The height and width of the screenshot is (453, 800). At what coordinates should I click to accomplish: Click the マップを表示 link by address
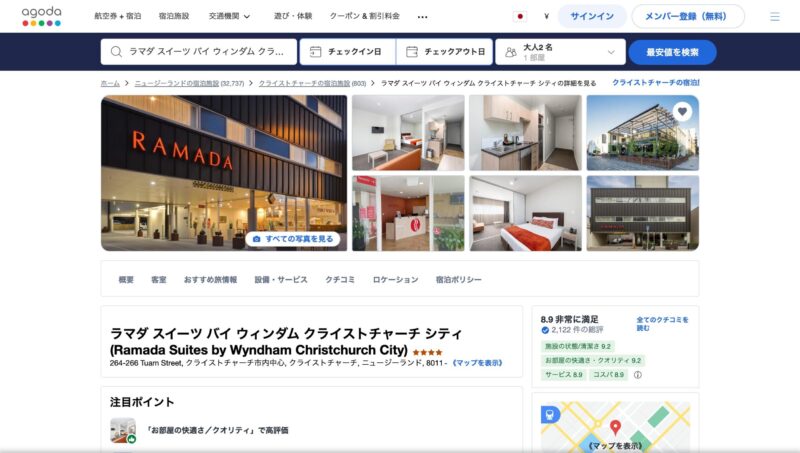[x=478, y=363]
